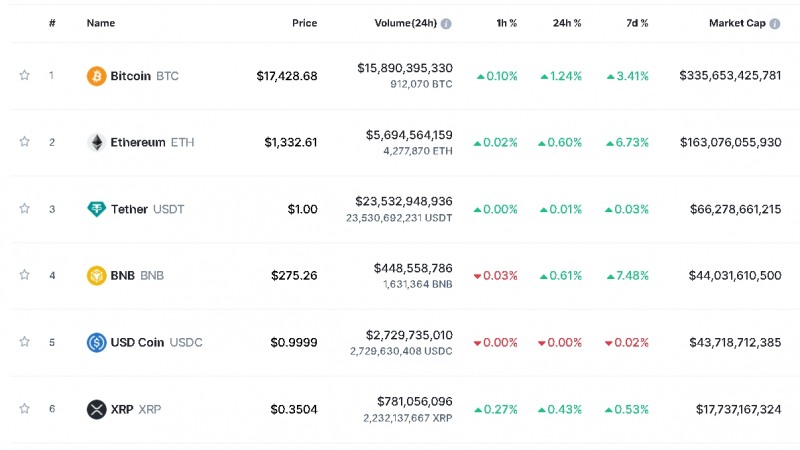This screenshot has width=800, height=450.
Task: Toggle the Ethereum watchlist star
Action: pos(24,142)
